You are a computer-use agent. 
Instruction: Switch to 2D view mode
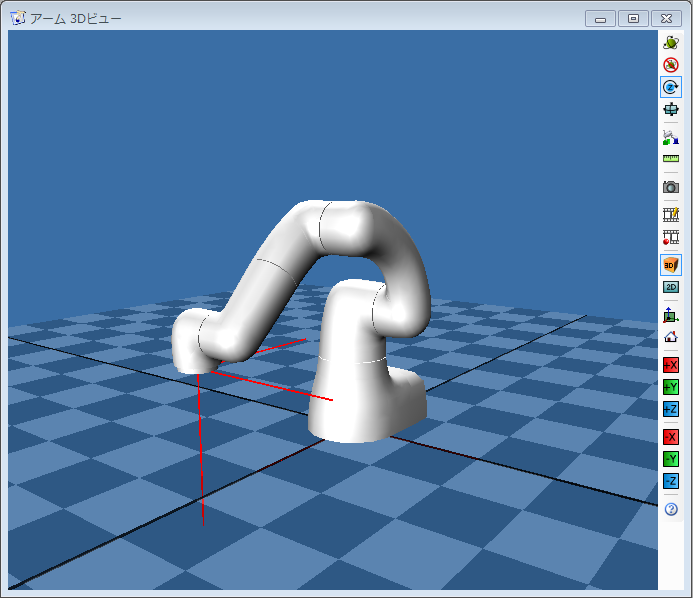pyautogui.click(x=671, y=287)
